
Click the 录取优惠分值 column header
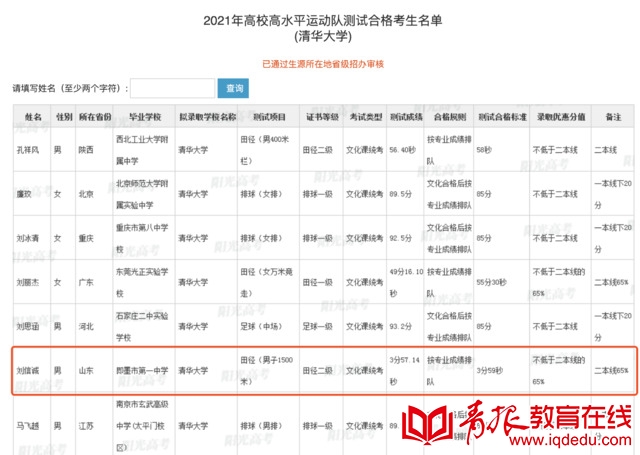tap(561, 117)
